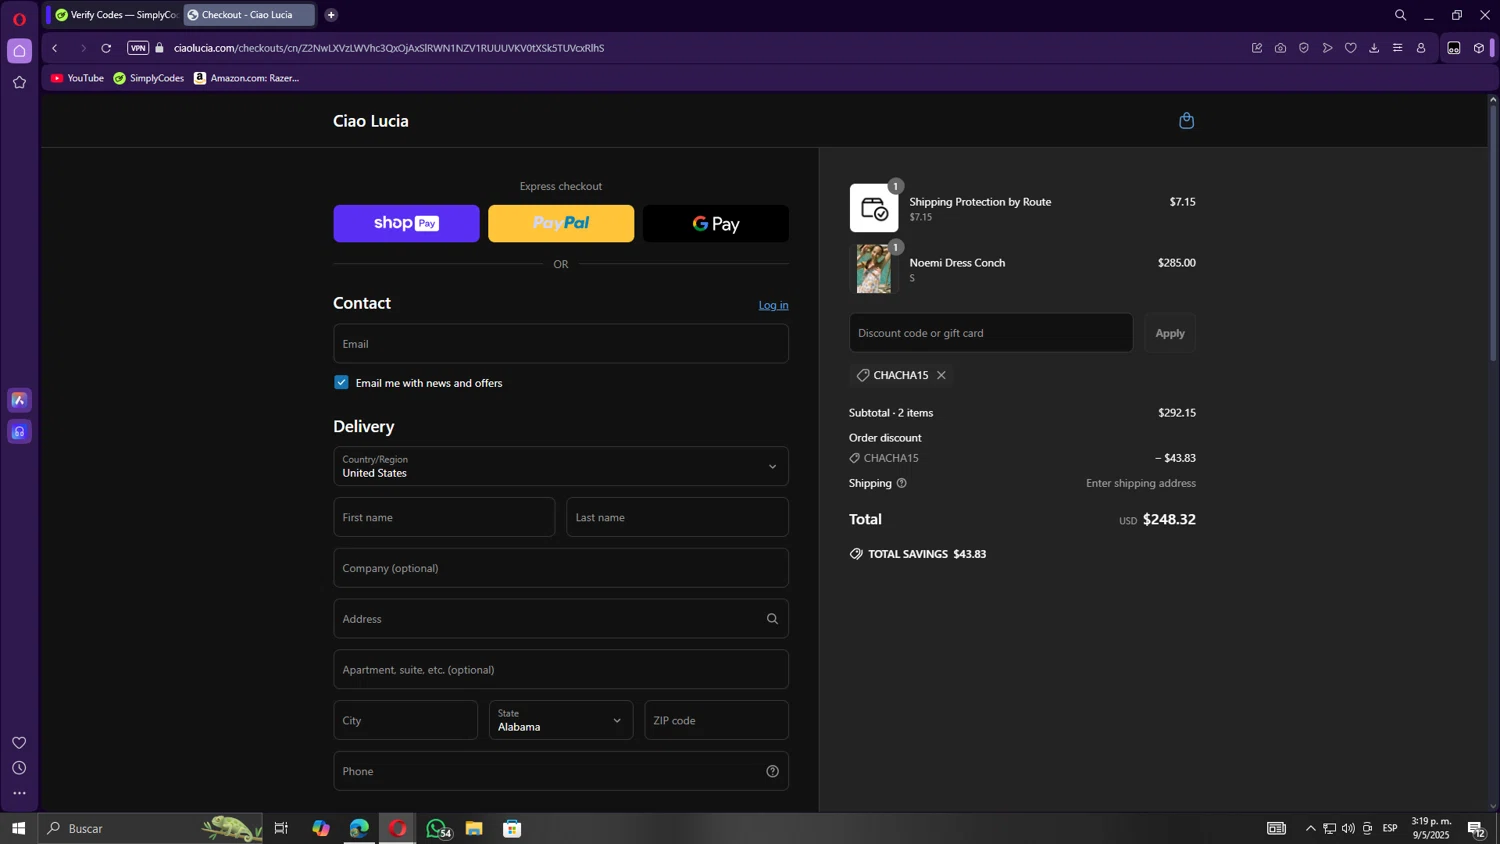The height and width of the screenshot is (844, 1500).
Task: Open the Opera sidebar home icon
Action: point(19,51)
